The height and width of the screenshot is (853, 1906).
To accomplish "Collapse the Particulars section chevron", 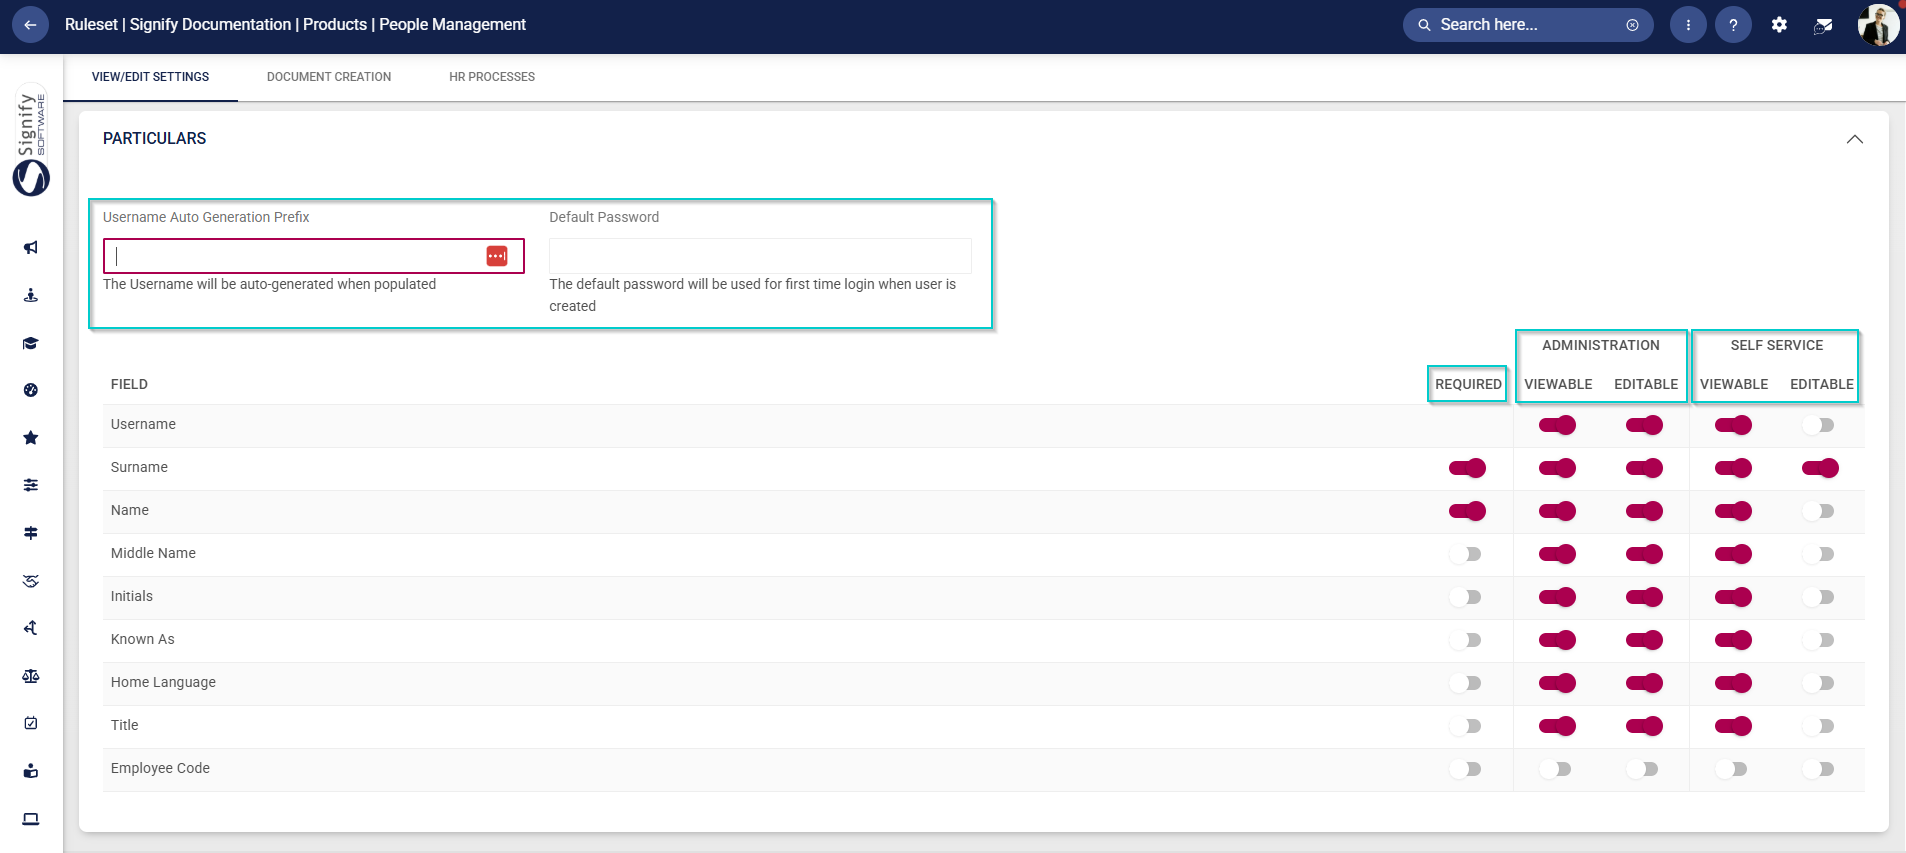I will click(x=1855, y=139).
